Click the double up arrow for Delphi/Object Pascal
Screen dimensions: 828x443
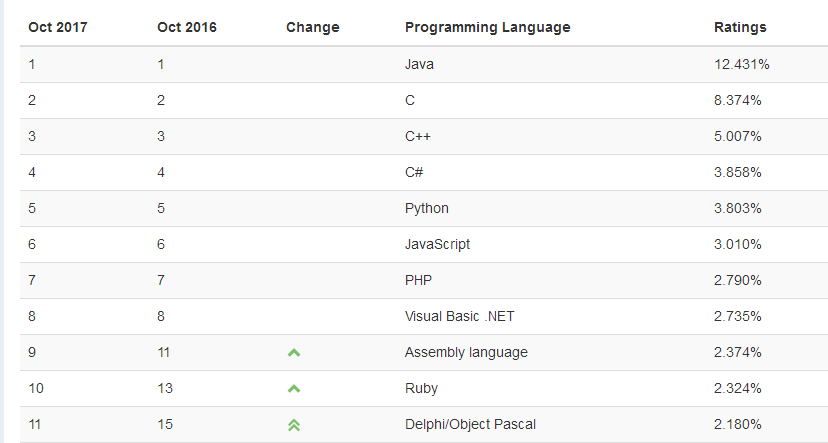(x=294, y=425)
